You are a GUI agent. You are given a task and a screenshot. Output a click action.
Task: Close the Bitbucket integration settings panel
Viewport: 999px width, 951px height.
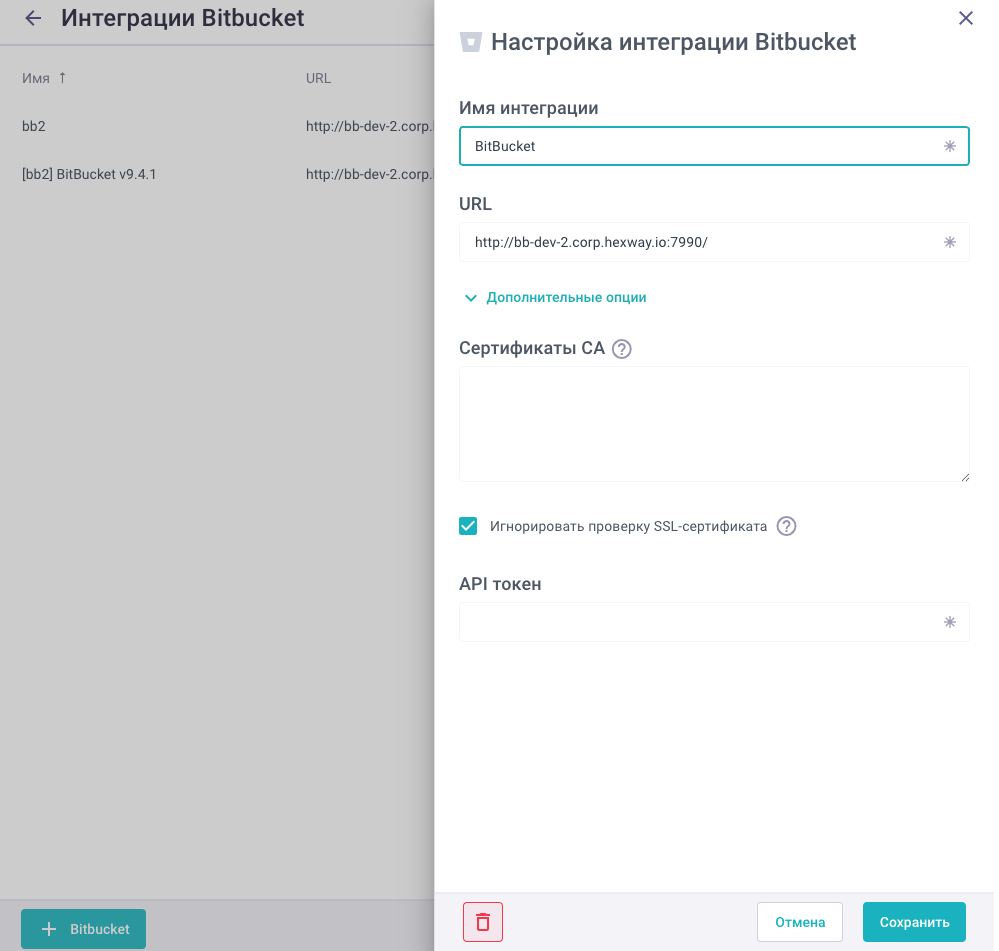(965, 18)
